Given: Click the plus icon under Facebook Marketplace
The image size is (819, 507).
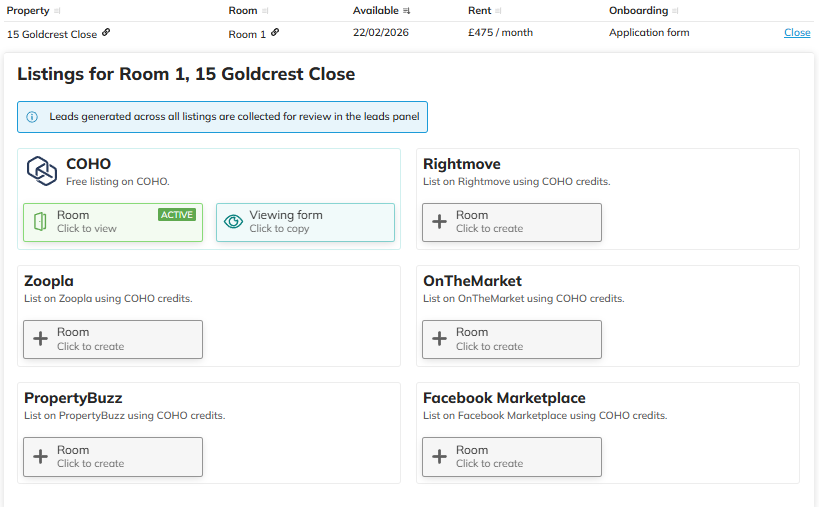Looking at the screenshot, I should [439, 457].
